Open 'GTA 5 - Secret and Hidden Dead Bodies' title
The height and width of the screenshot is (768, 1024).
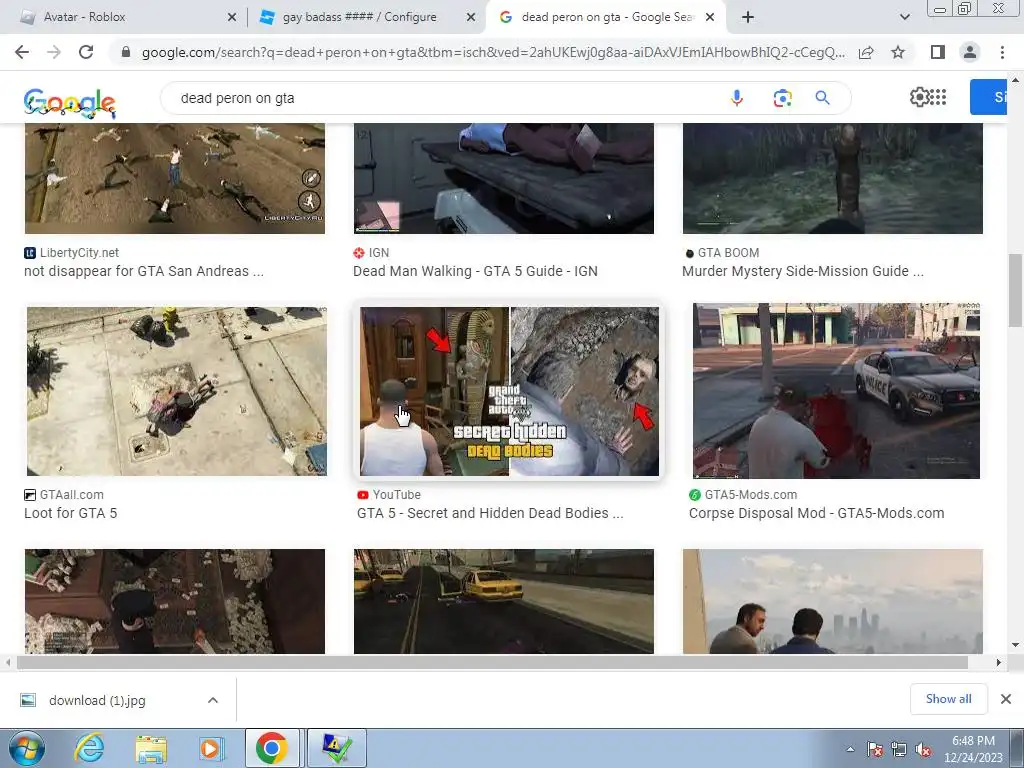point(490,513)
